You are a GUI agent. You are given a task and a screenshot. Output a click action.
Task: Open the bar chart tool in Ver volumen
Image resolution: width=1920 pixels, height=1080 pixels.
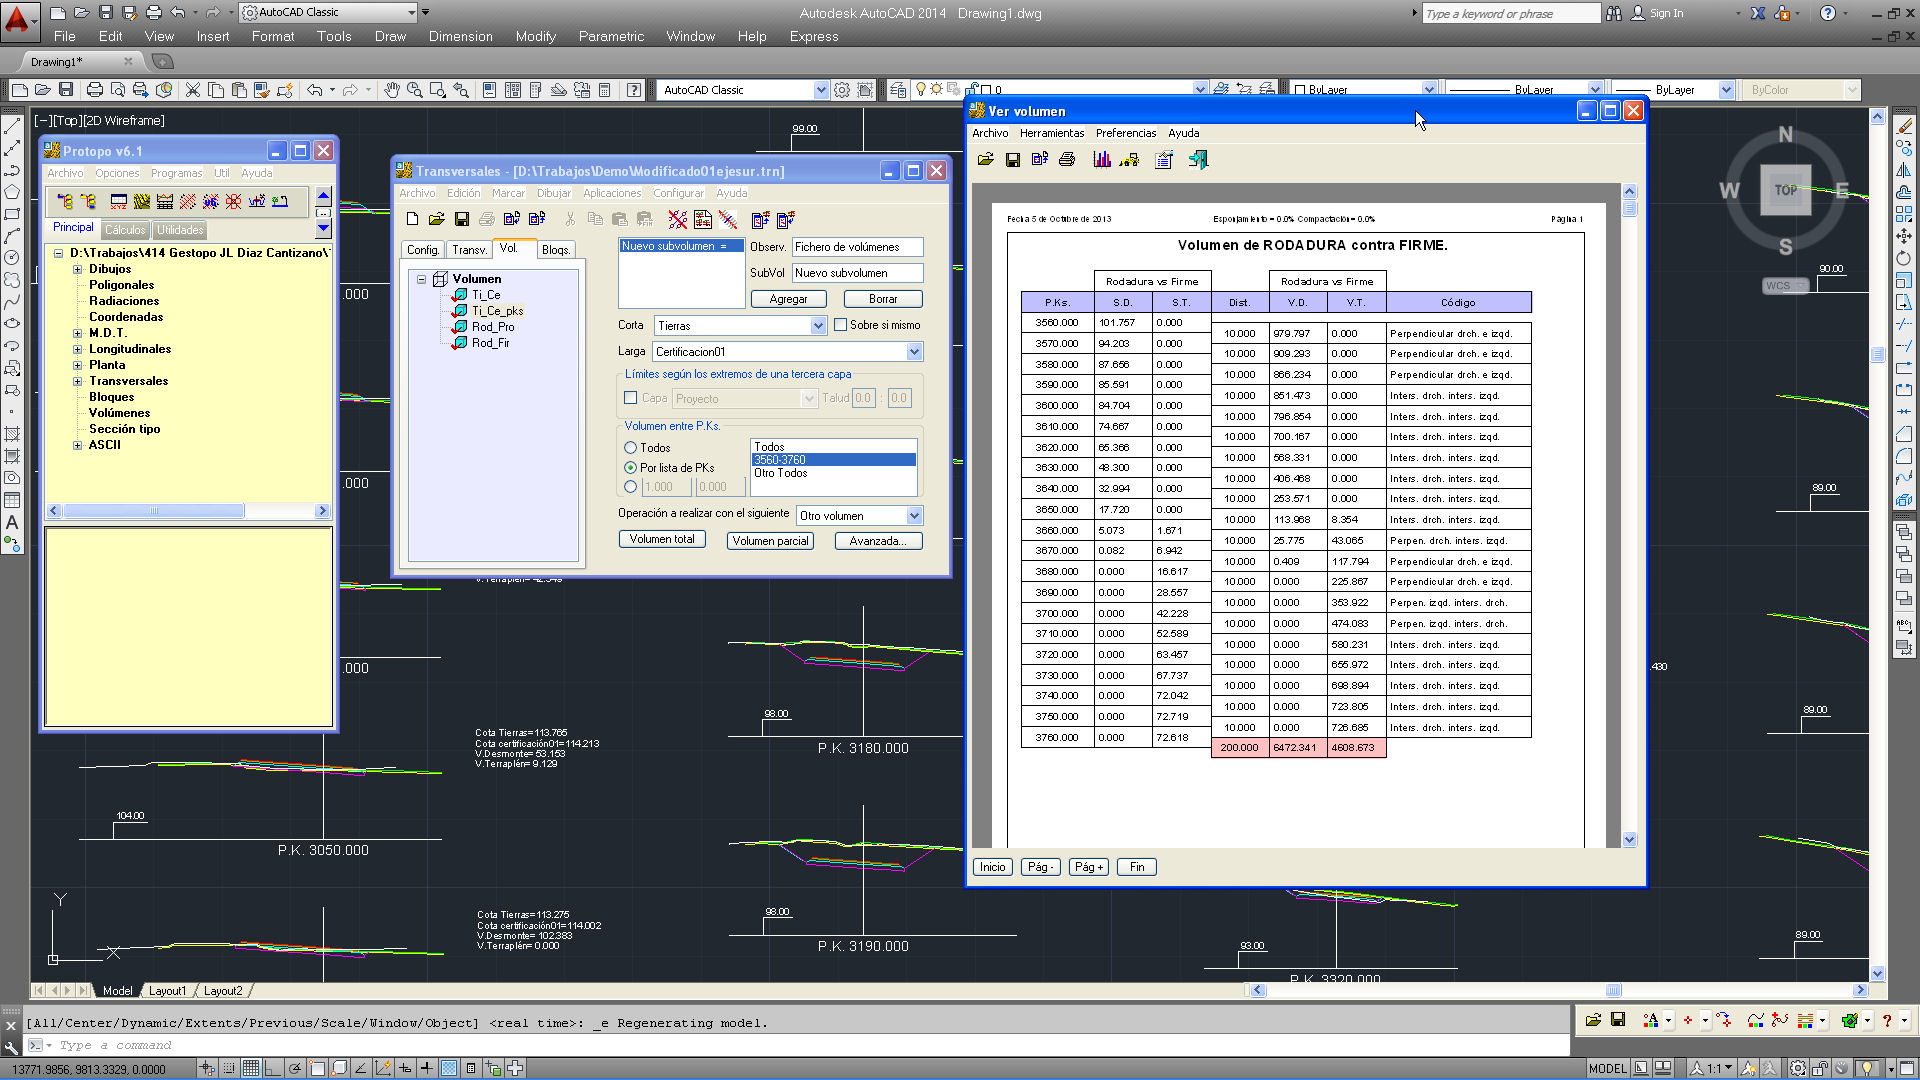tap(1102, 160)
